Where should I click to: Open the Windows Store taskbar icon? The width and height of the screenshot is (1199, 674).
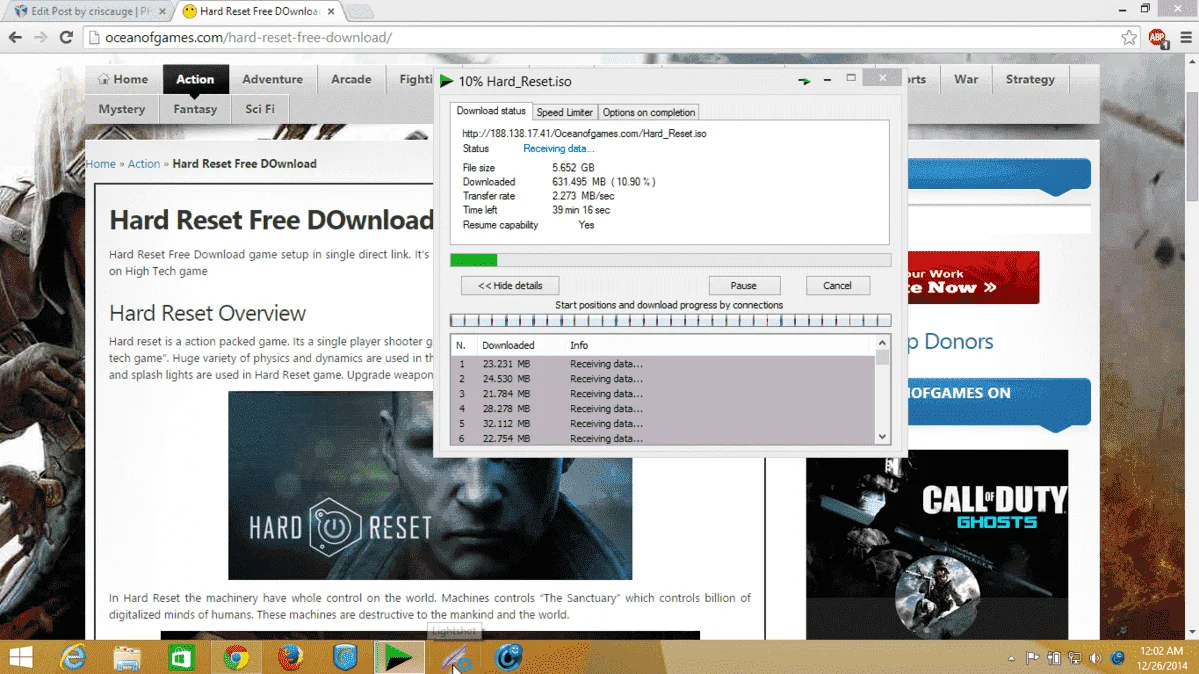pos(181,657)
